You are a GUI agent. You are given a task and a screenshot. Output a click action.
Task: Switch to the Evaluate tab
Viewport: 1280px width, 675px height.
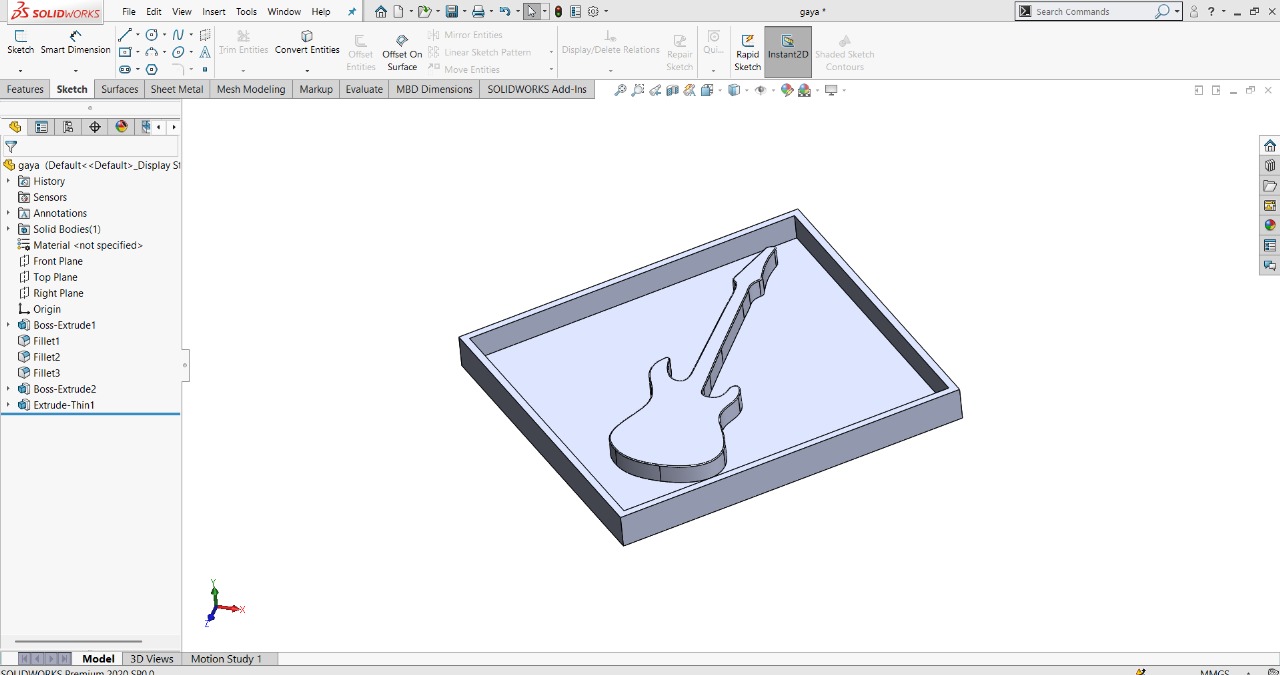364,89
